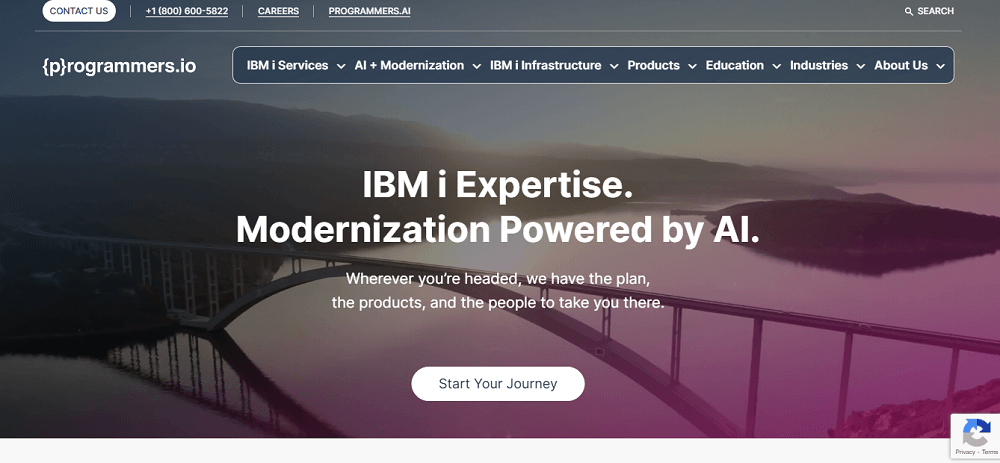Viewport: 1000px width, 463px height.
Task: Select the Education menu item
Action: (x=734, y=66)
